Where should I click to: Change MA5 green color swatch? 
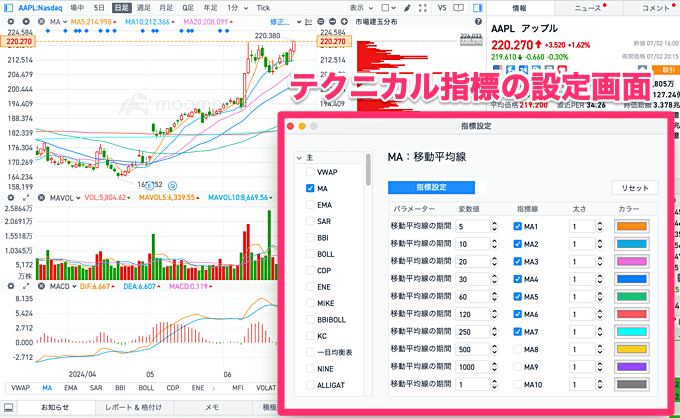tap(632, 297)
